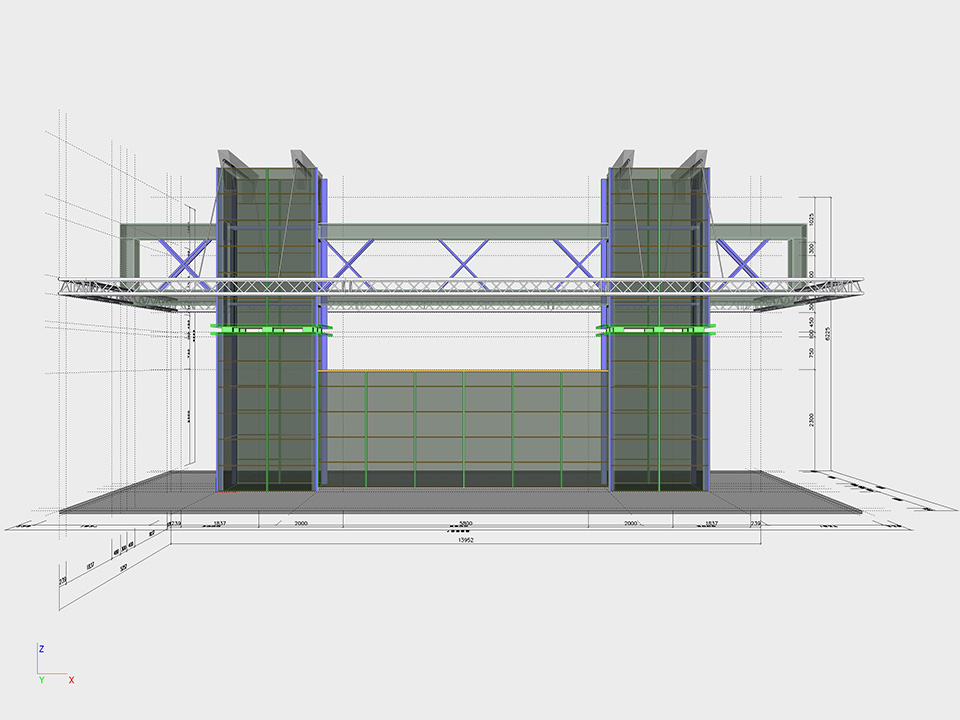Pick the blue cross-brace left of center
This screenshot has width=960, height=720.
346,260
